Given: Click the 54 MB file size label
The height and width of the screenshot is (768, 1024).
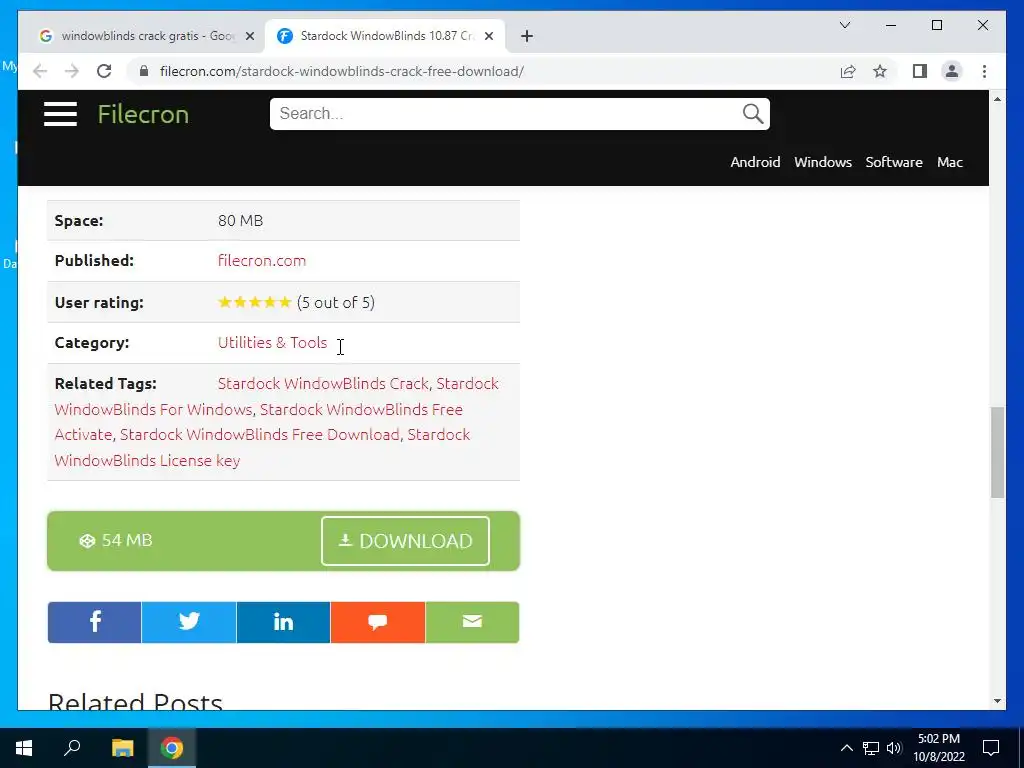Looking at the screenshot, I should pyautogui.click(x=127, y=541).
